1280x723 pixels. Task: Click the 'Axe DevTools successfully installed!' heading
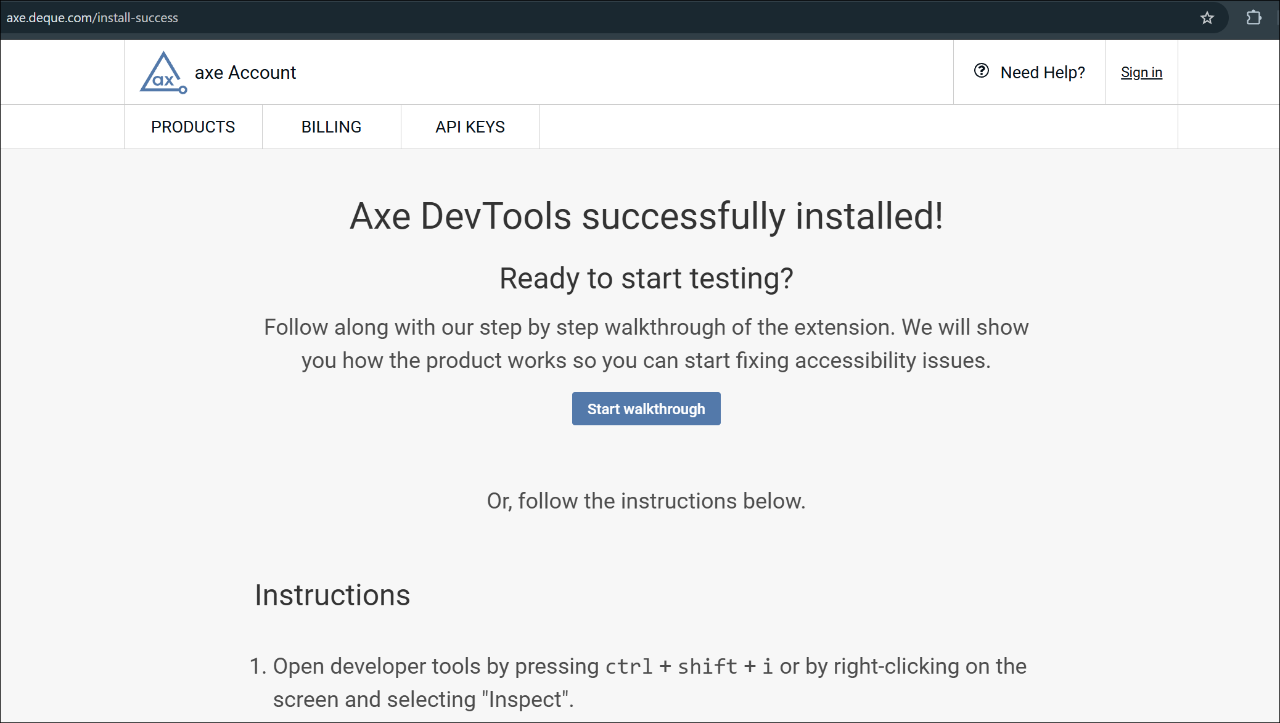coord(646,216)
